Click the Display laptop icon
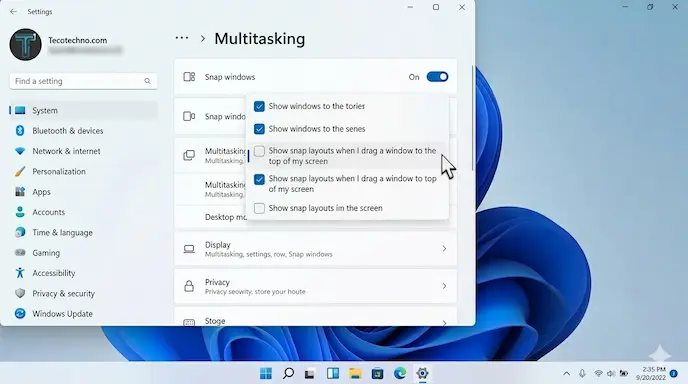Image resolution: width=688 pixels, height=384 pixels. click(189, 249)
